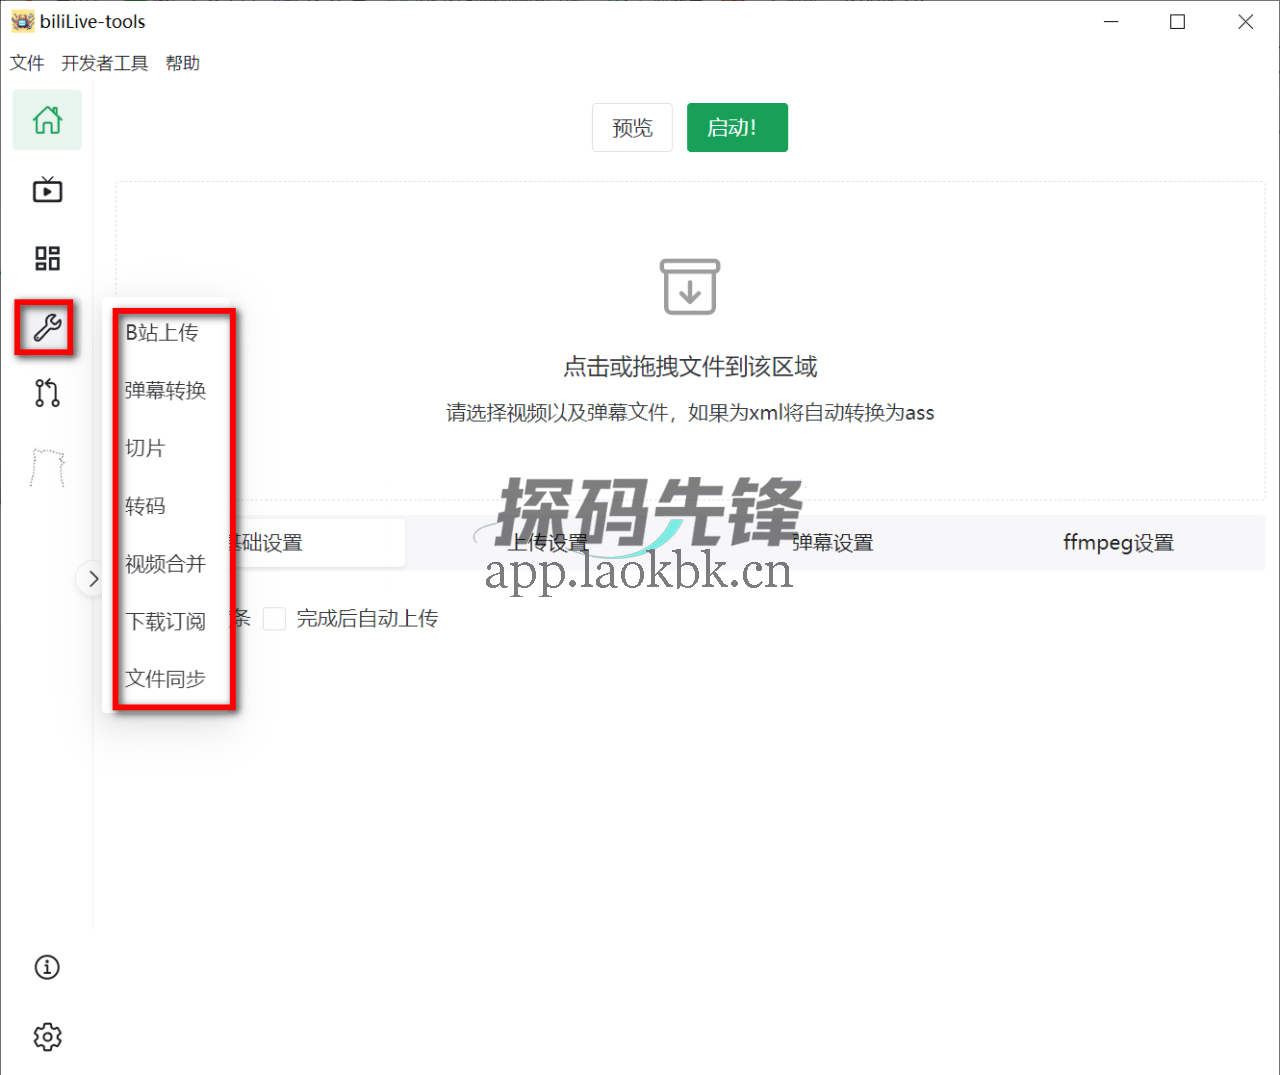Open the dashboard grid icon
1280x1075 pixels.
coord(47,258)
